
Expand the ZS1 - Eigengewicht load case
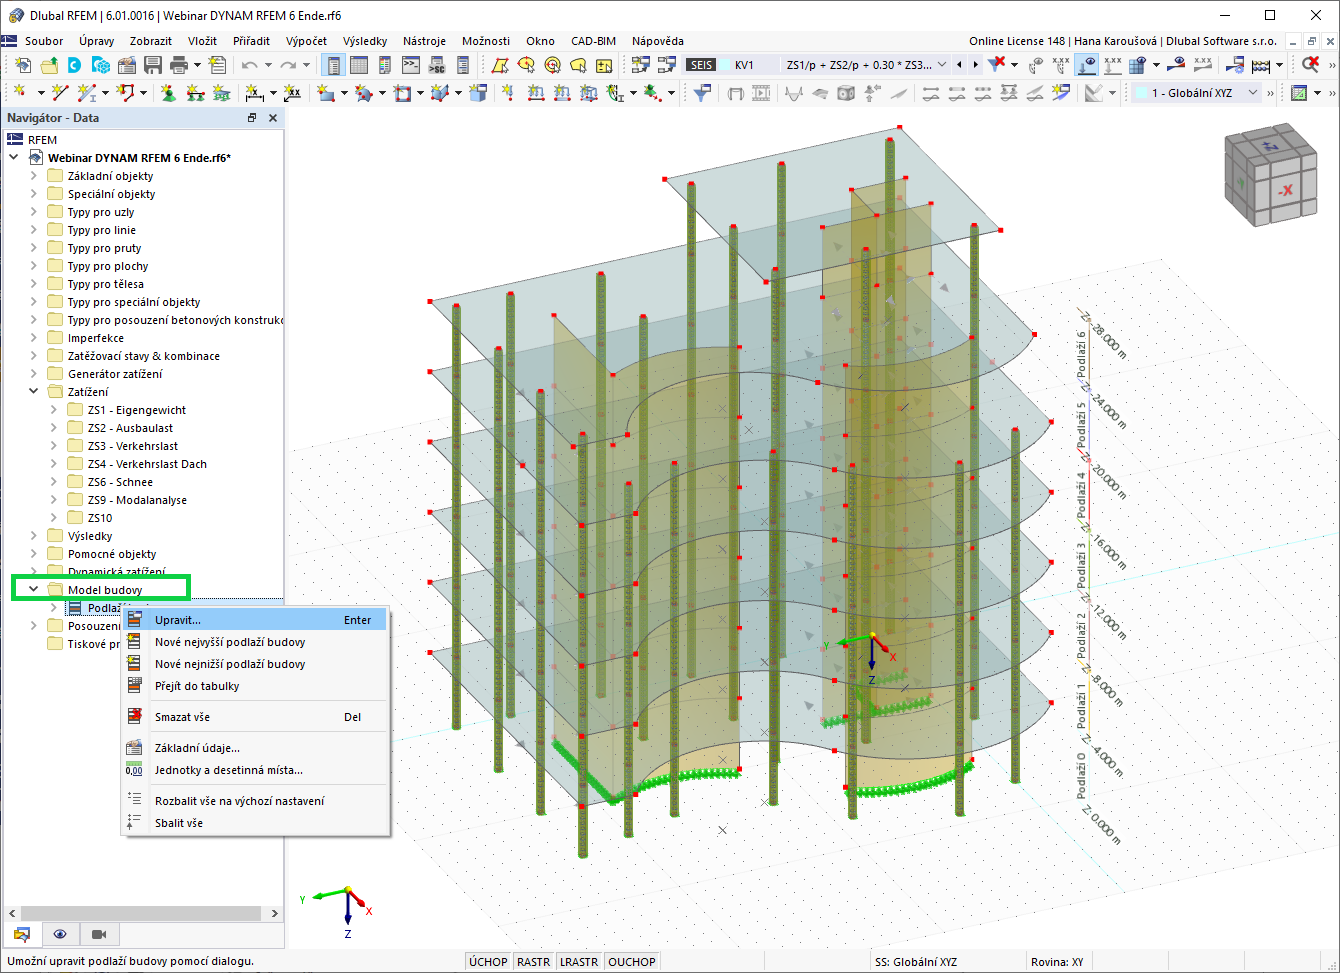tap(53, 410)
